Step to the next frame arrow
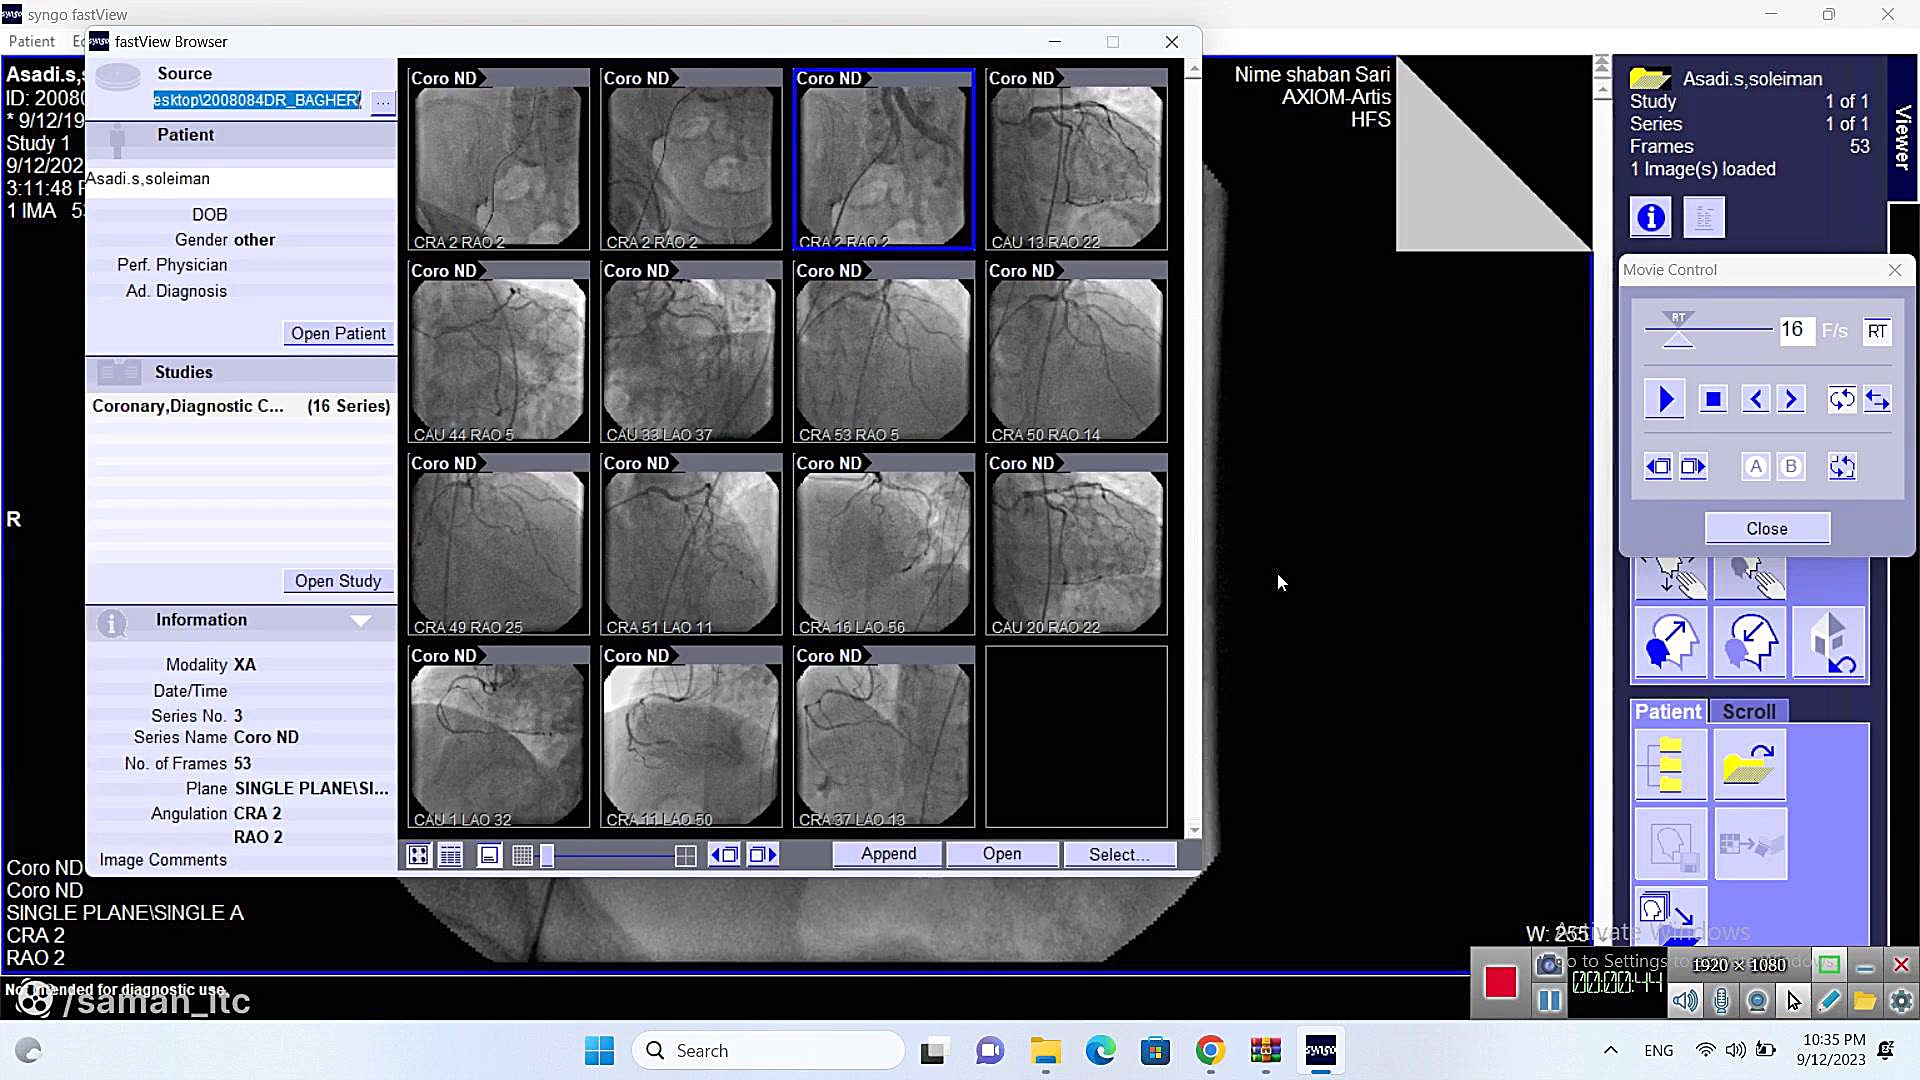Viewport: 1920px width, 1080px height. (1791, 400)
